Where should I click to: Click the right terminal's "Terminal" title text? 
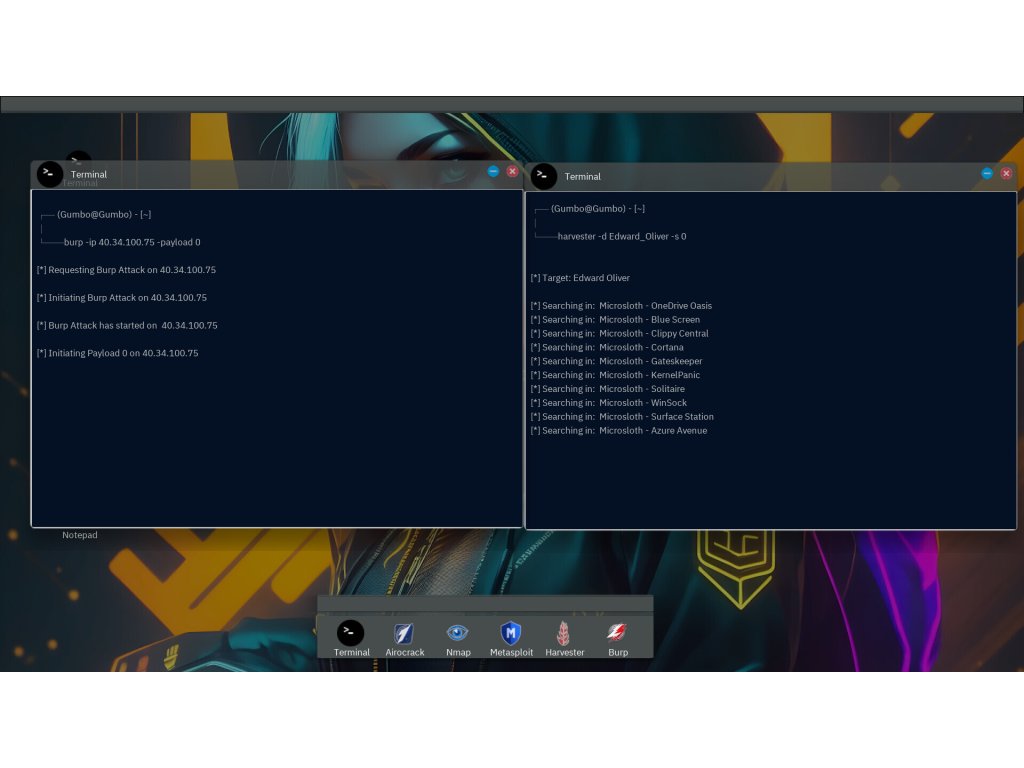tap(583, 177)
